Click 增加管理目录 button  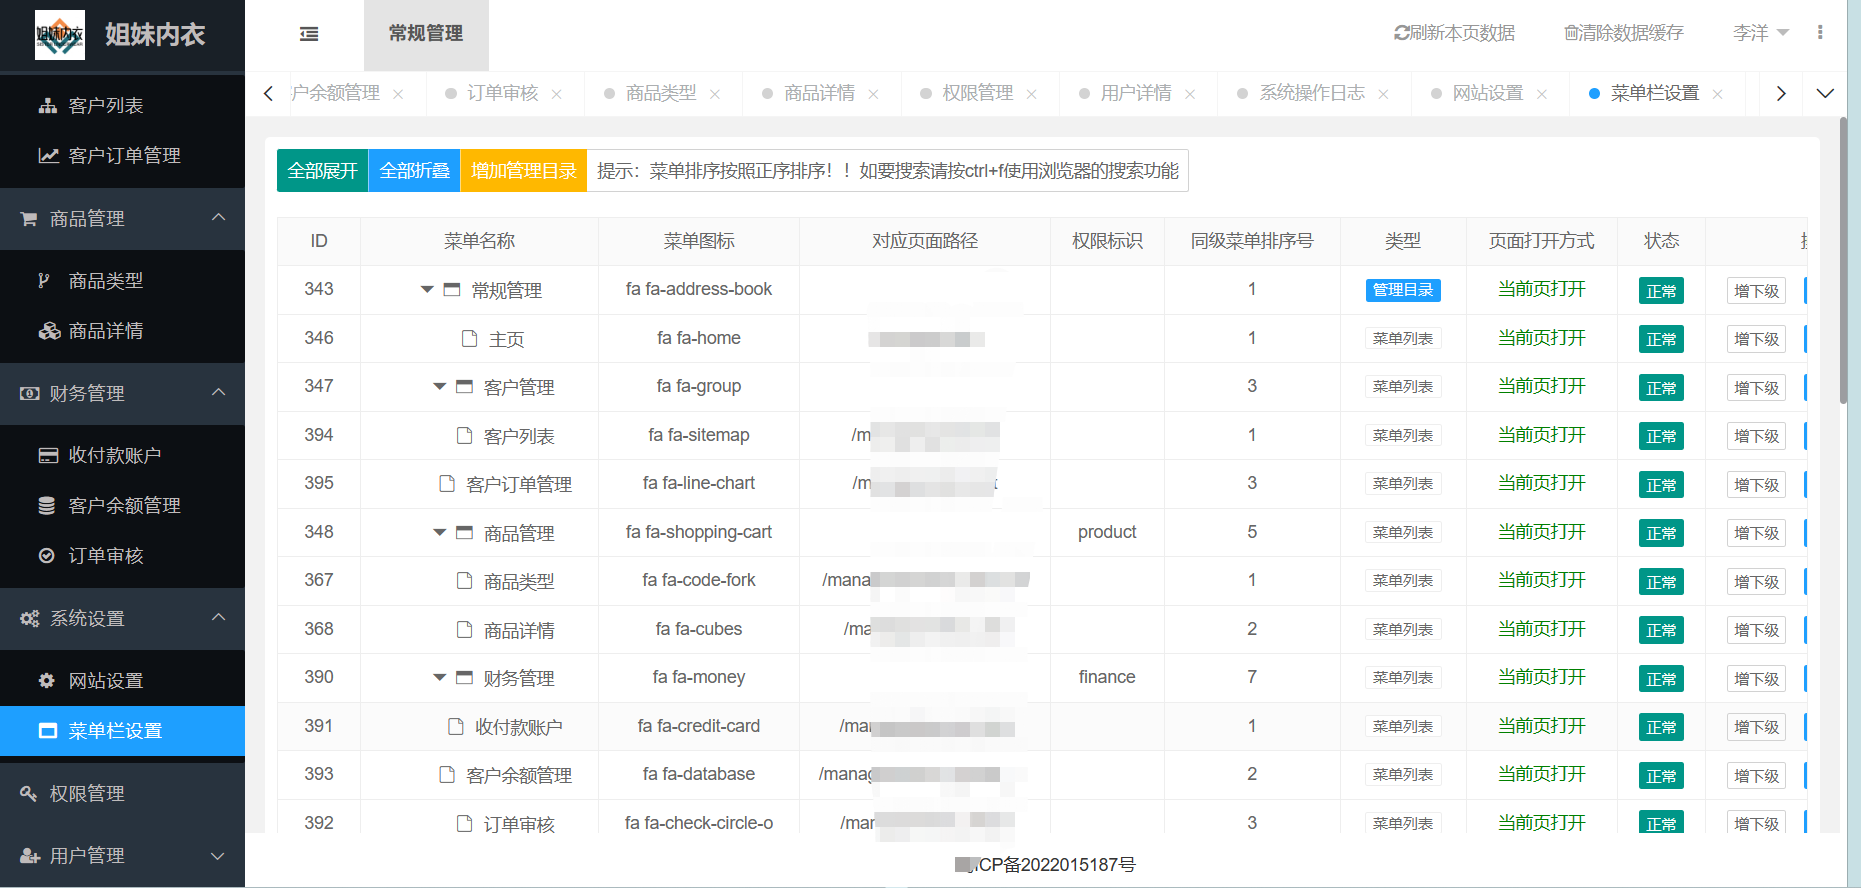pos(524,170)
